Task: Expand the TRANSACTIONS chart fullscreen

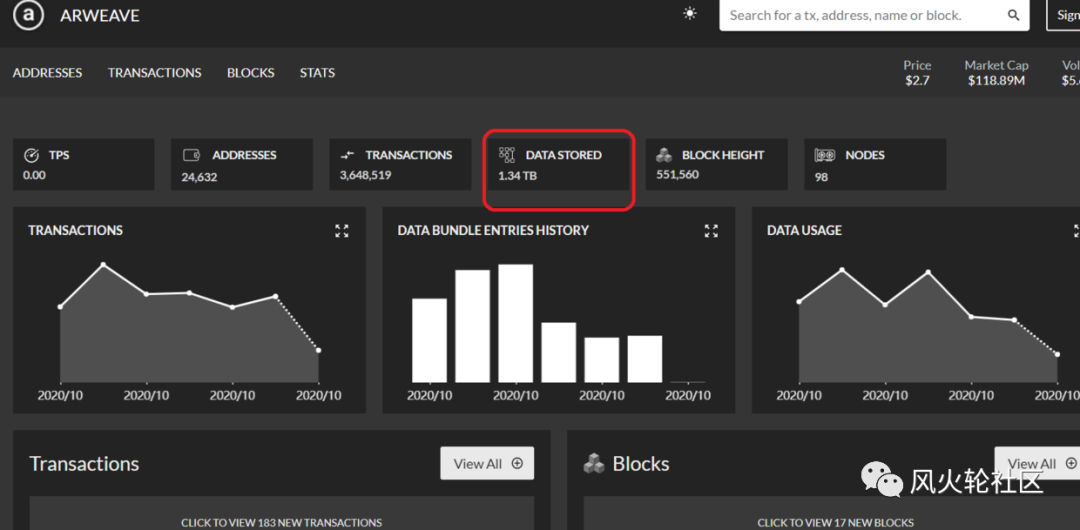Action: point(342,231)
